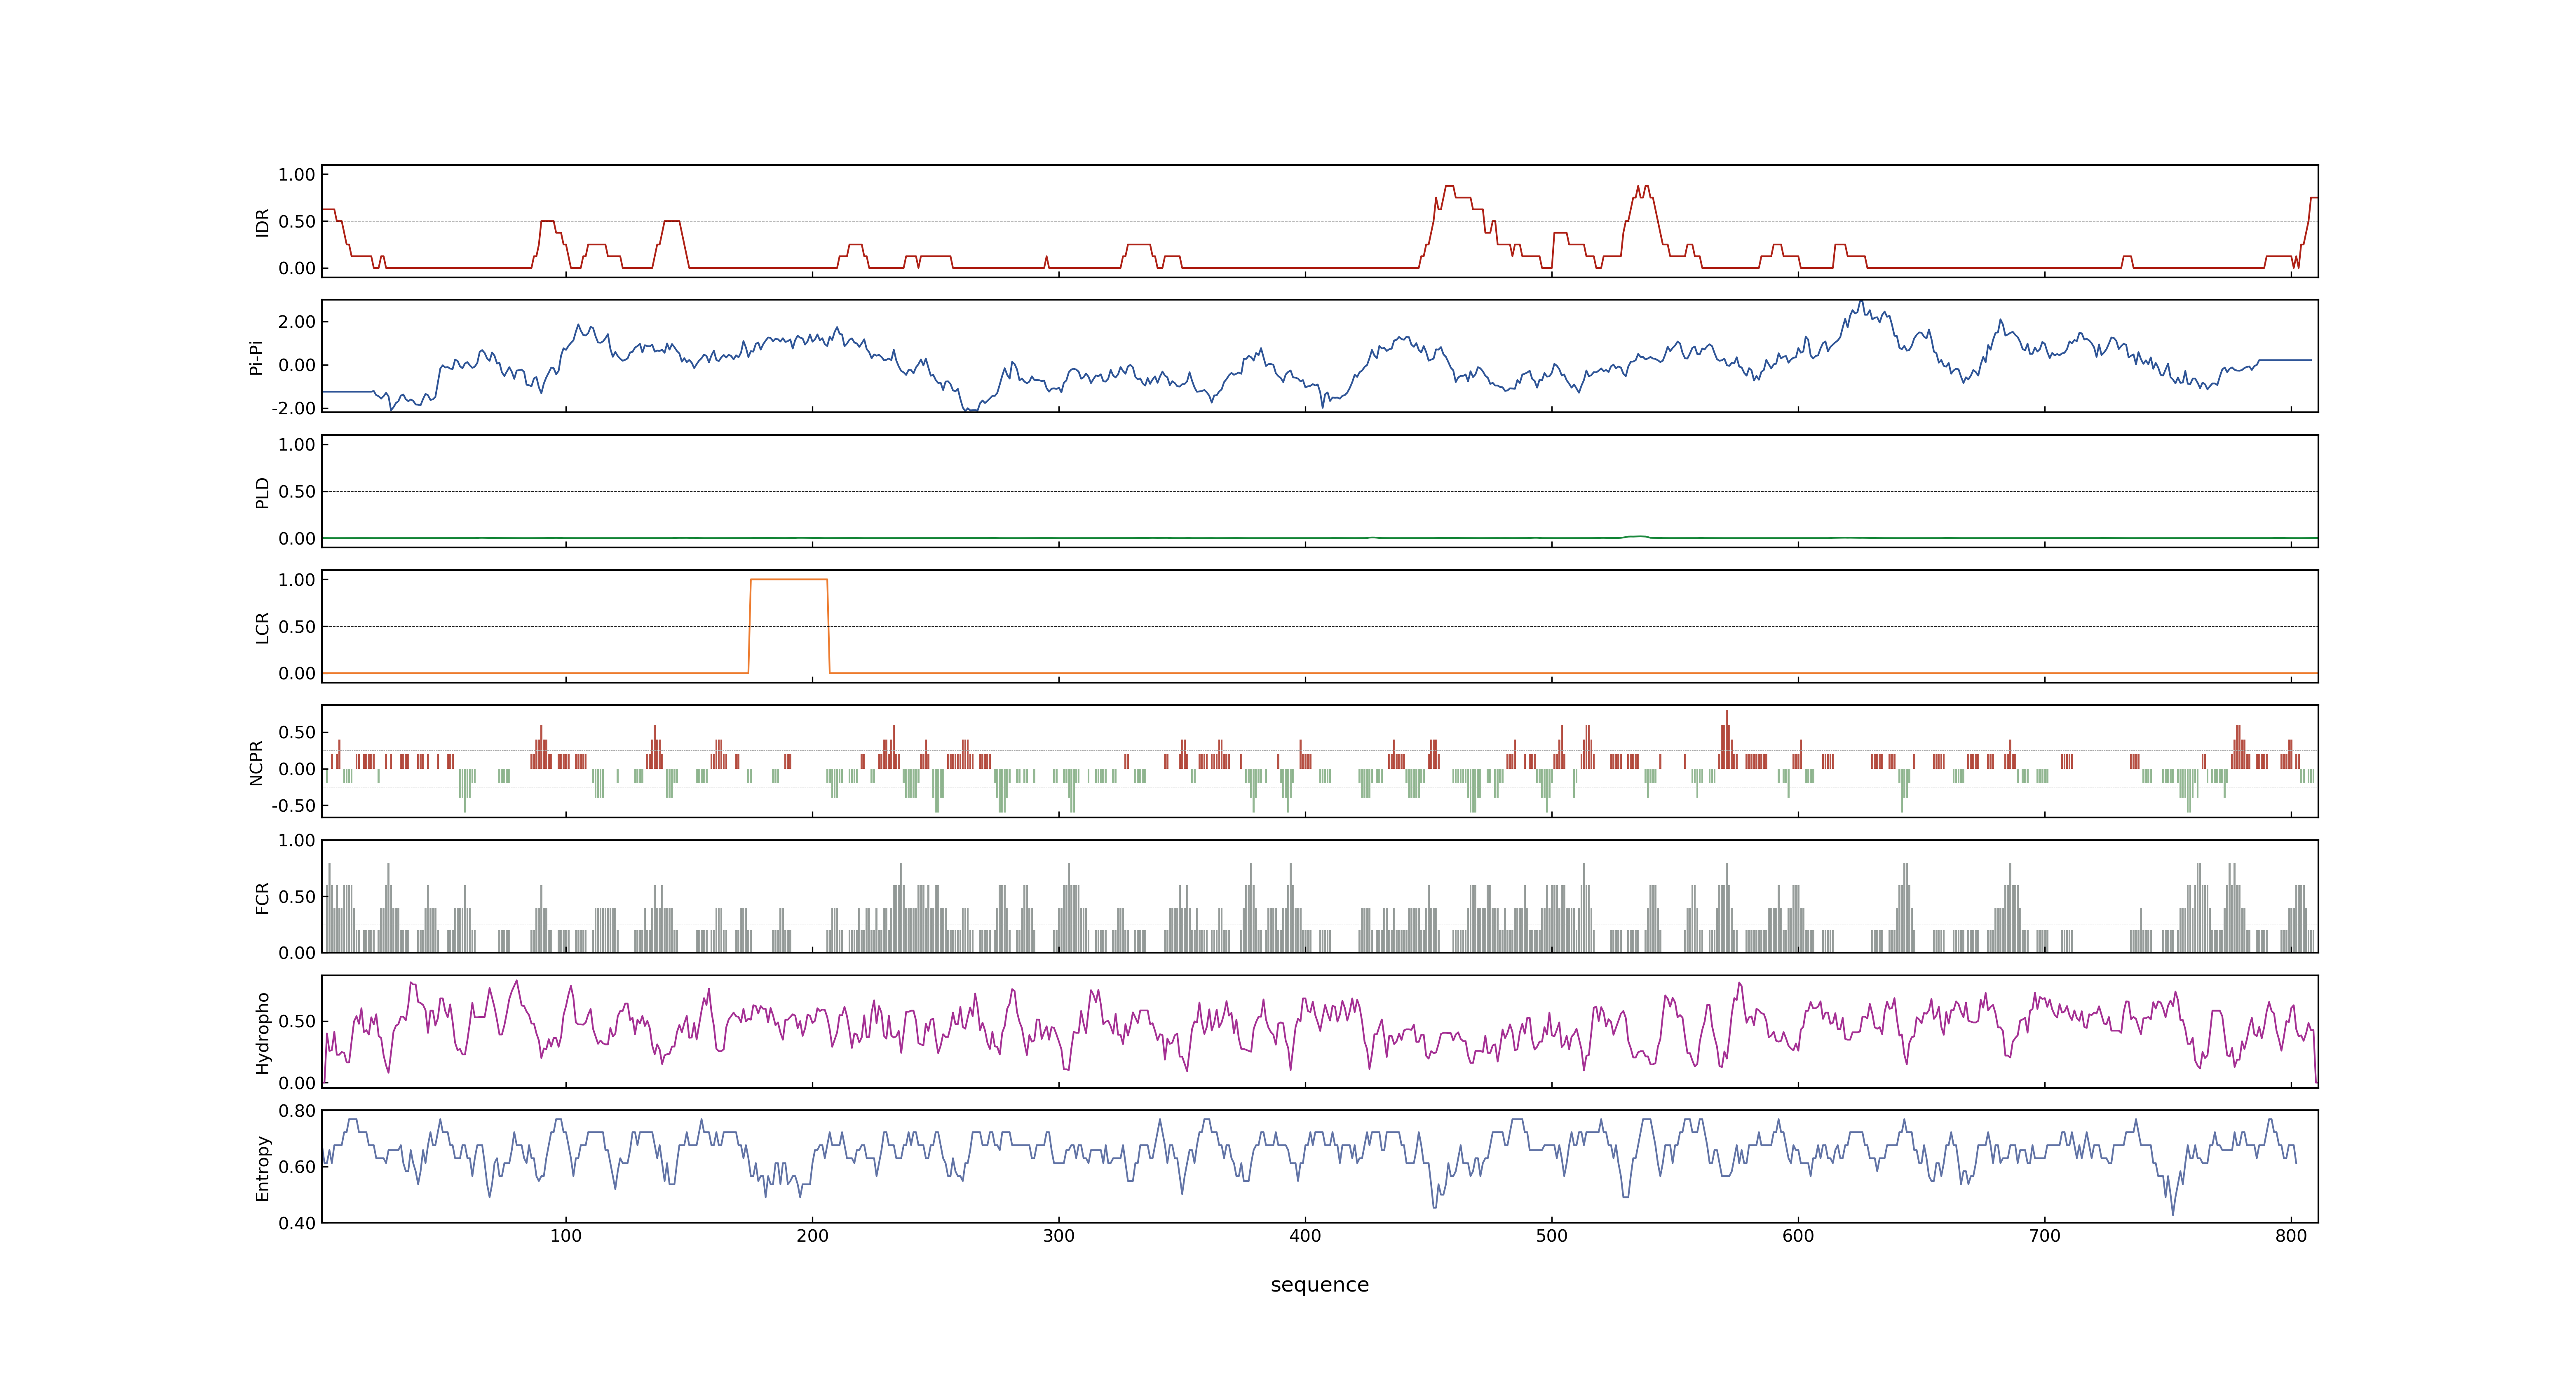2576x1374 pixels.
Task: Click the x-axis tick label 500
Action: point(1552,1236)
